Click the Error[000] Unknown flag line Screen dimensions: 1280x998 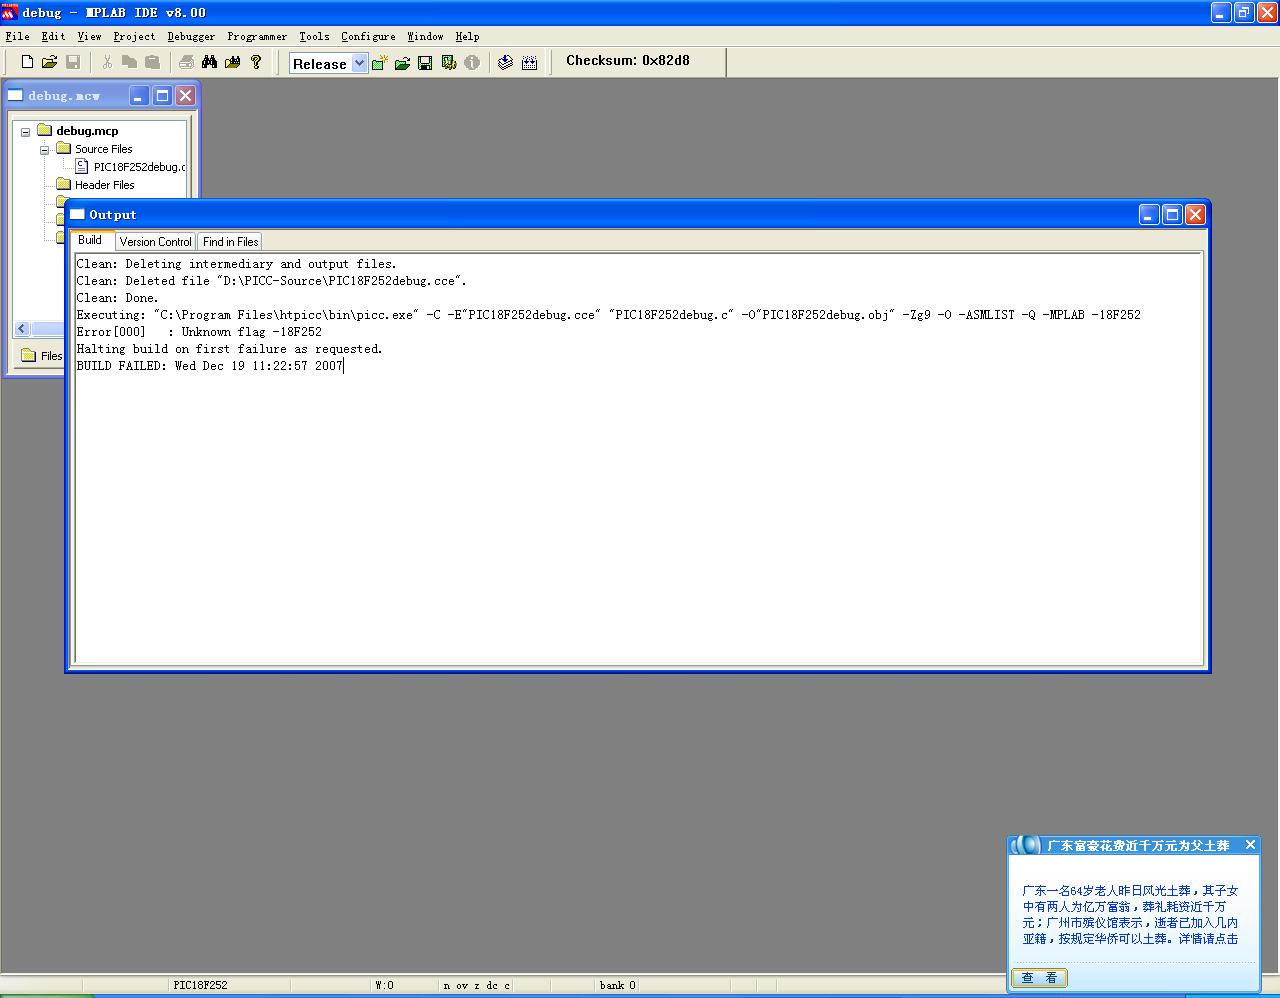pos(199,332)
